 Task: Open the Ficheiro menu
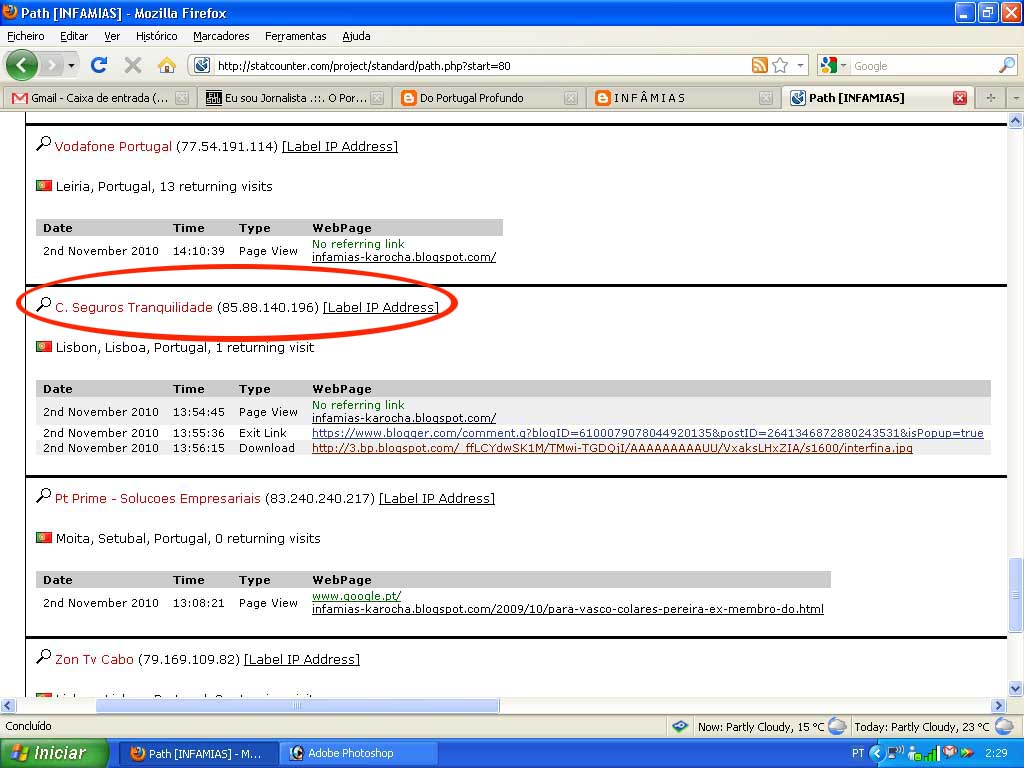pos(25,36)
